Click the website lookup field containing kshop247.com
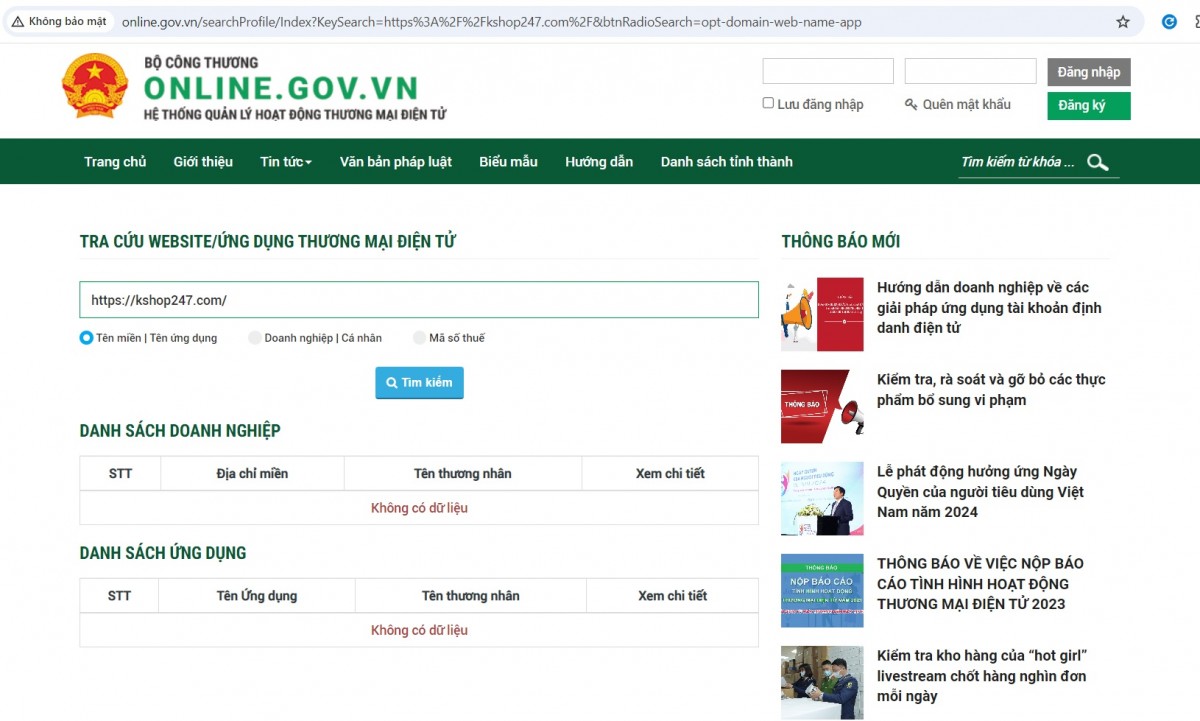 (x=418, y=300)
